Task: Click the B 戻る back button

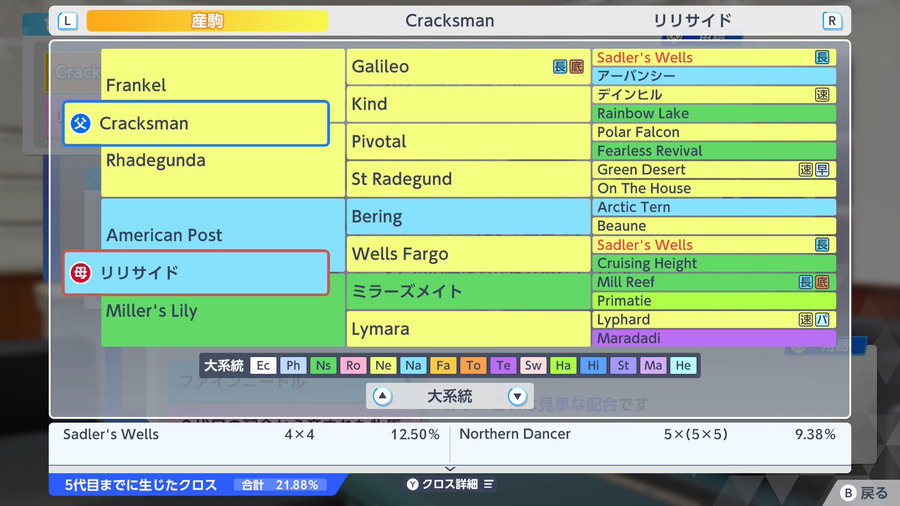Action: (x=866, y=493)
